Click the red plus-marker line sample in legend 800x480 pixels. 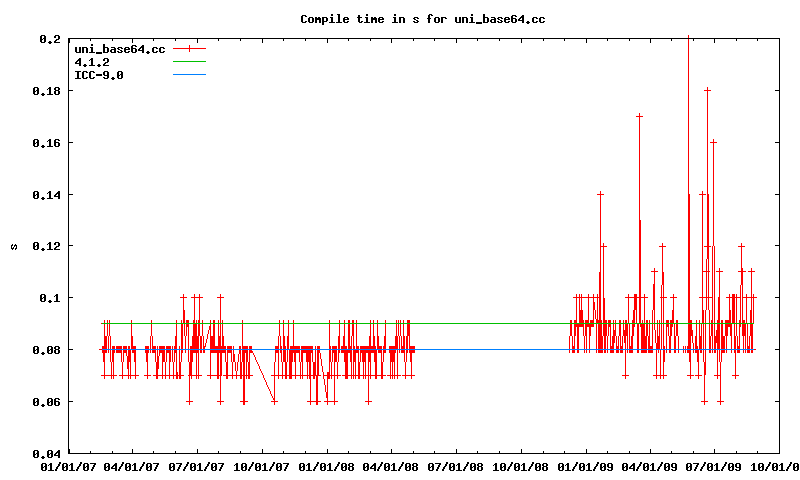point(189,49)
